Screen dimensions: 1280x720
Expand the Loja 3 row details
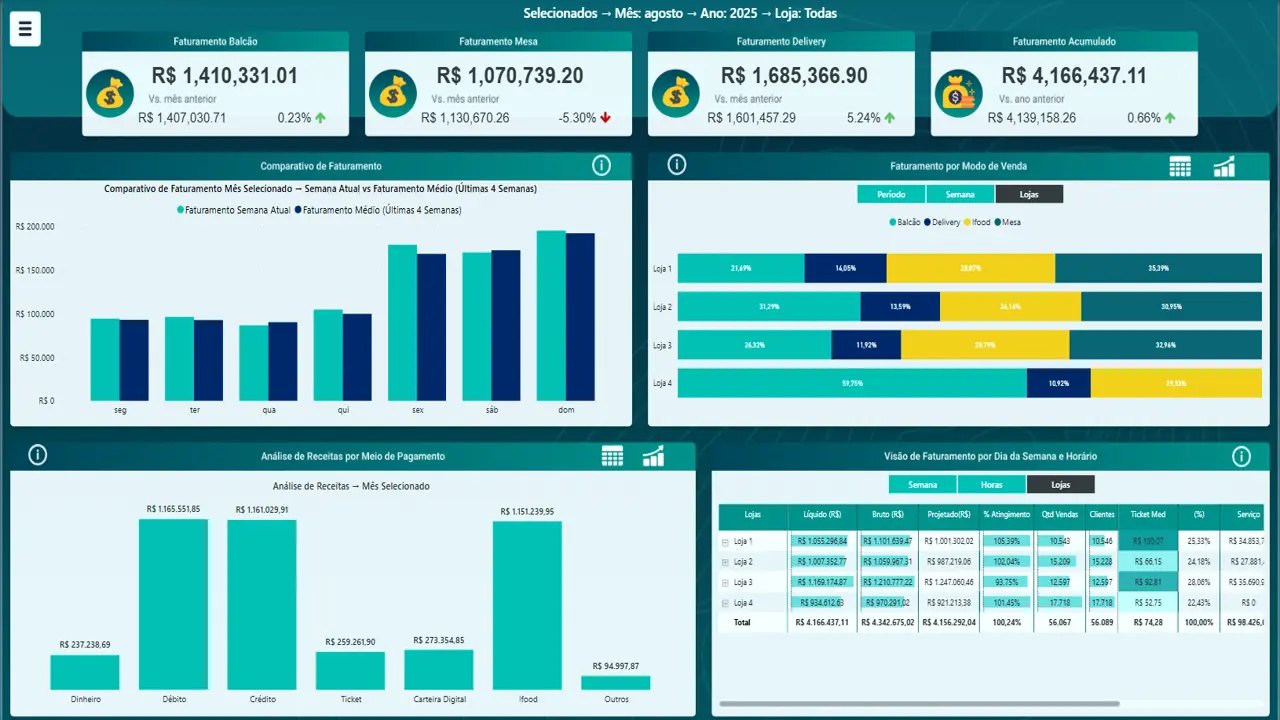coord(726,582)
